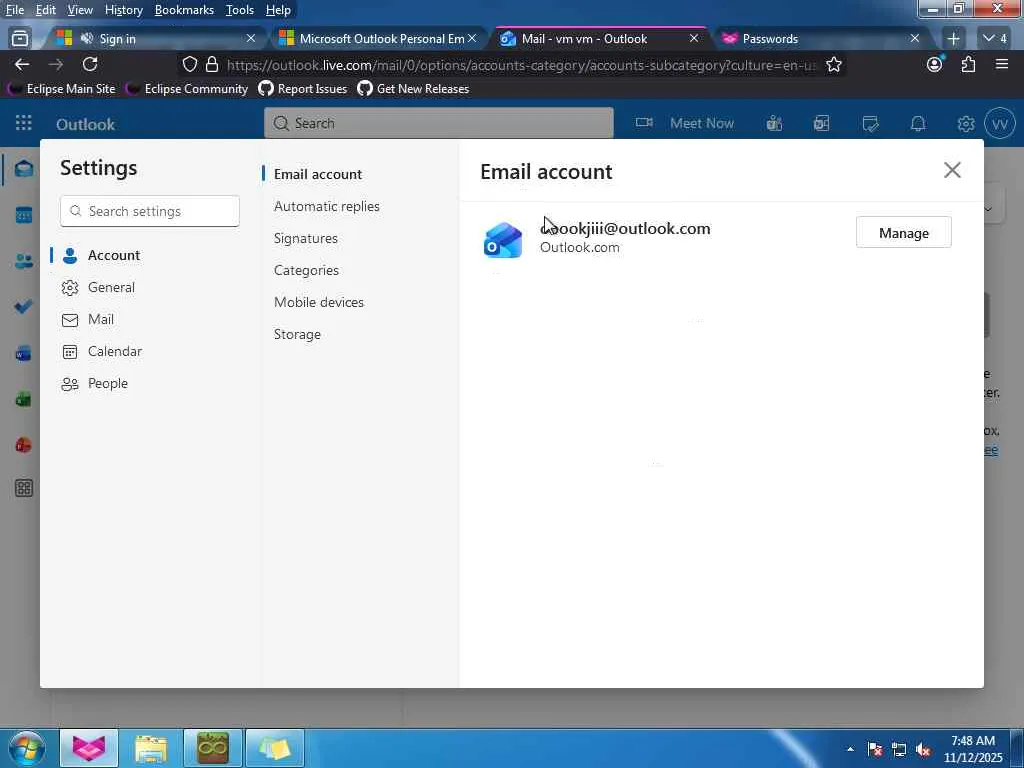Screen dimensions: 1024x768
Task: Open Eclipse Community bookmark
Action: 187,89
